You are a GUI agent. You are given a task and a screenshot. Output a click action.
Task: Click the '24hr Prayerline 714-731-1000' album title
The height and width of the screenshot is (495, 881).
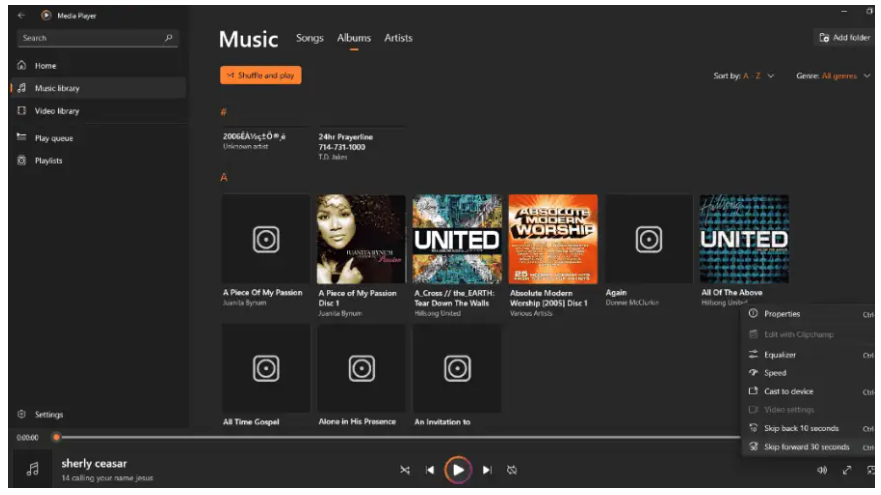tap(345, 142)
